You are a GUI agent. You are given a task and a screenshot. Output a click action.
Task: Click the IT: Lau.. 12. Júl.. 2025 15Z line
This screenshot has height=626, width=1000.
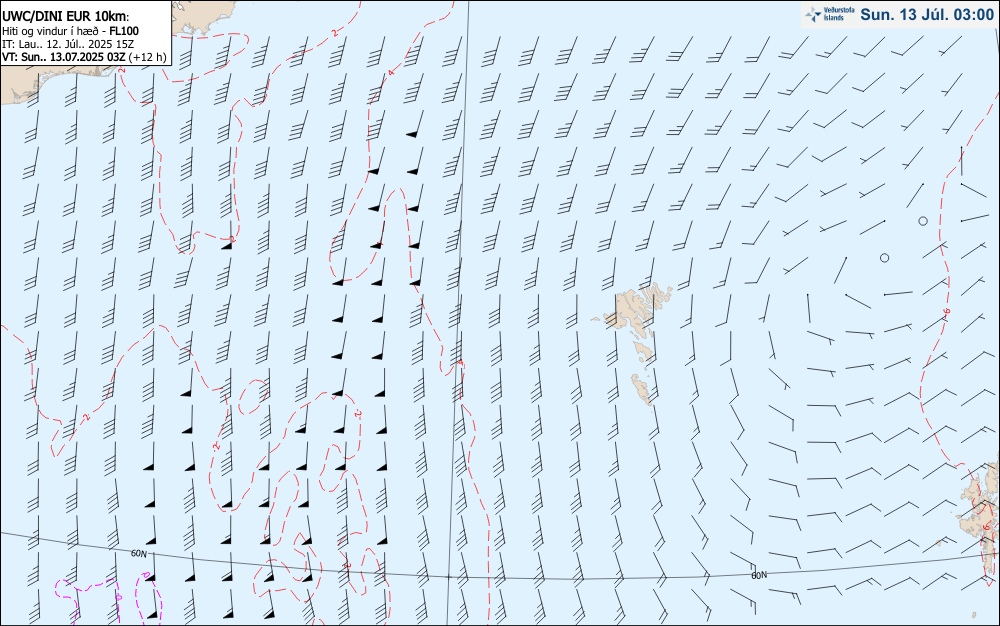coord(68,44)
